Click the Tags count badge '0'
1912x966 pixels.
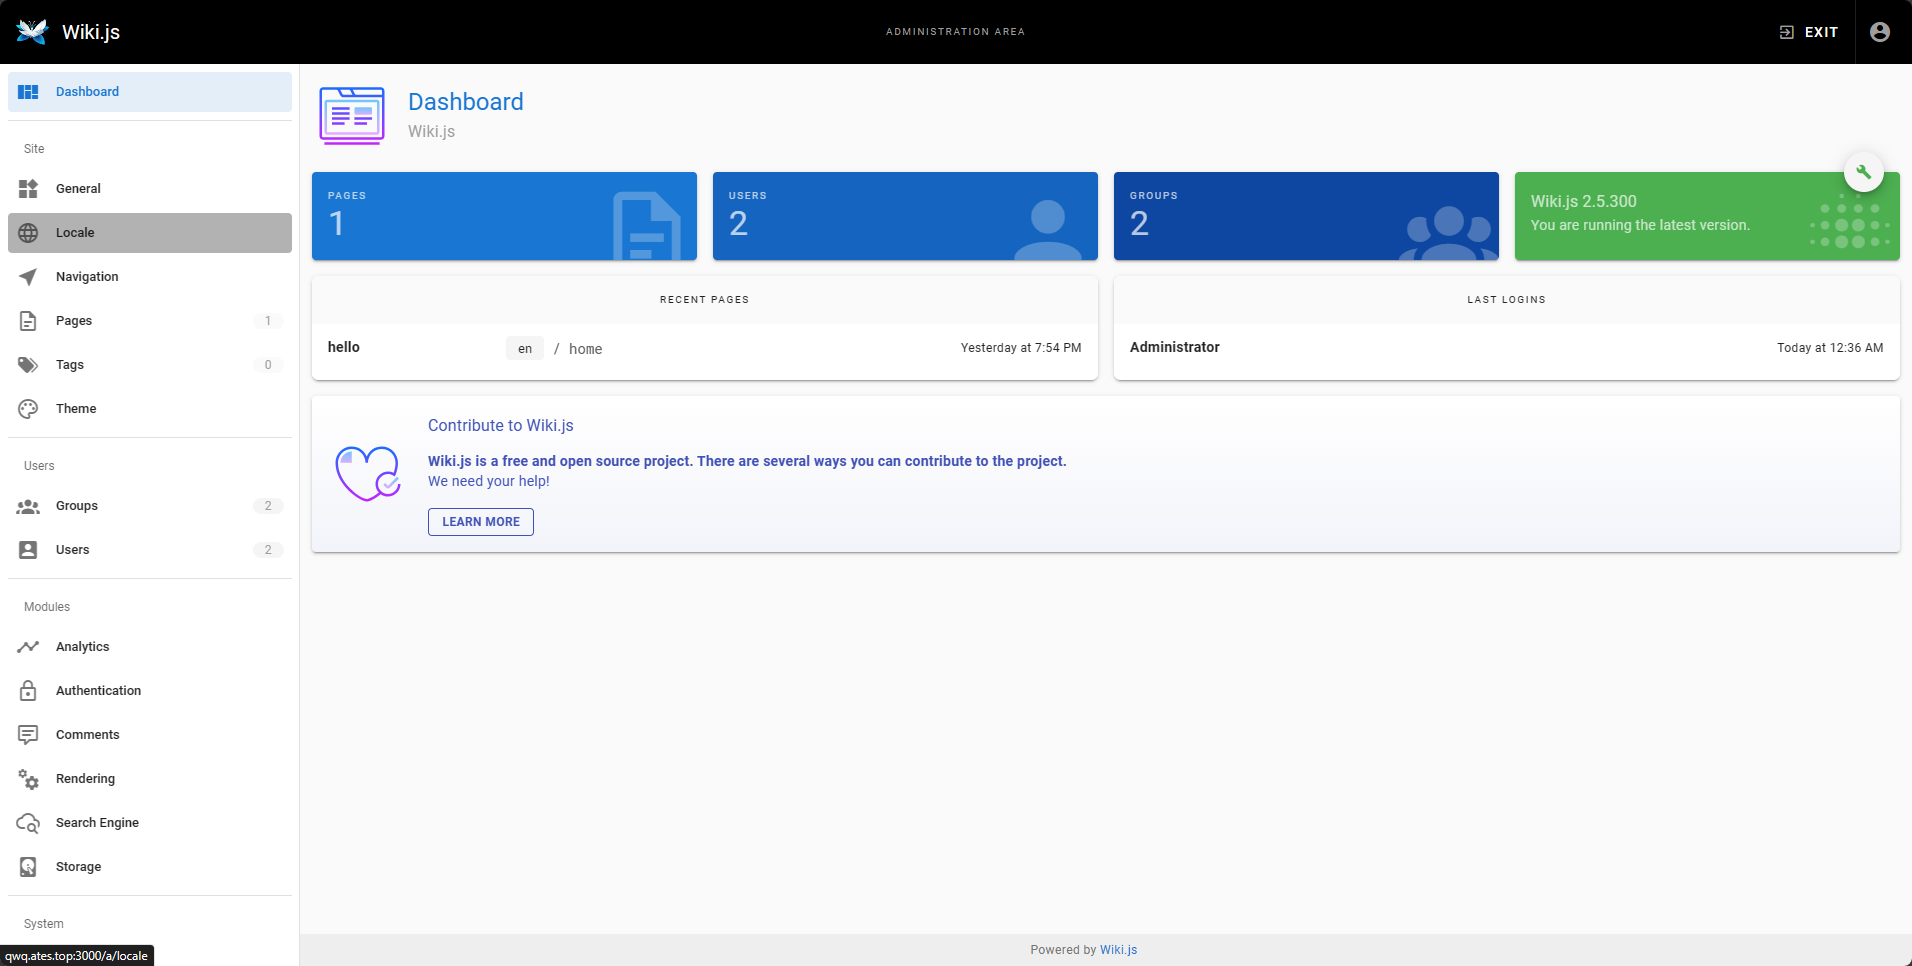[x=268, y=365]
